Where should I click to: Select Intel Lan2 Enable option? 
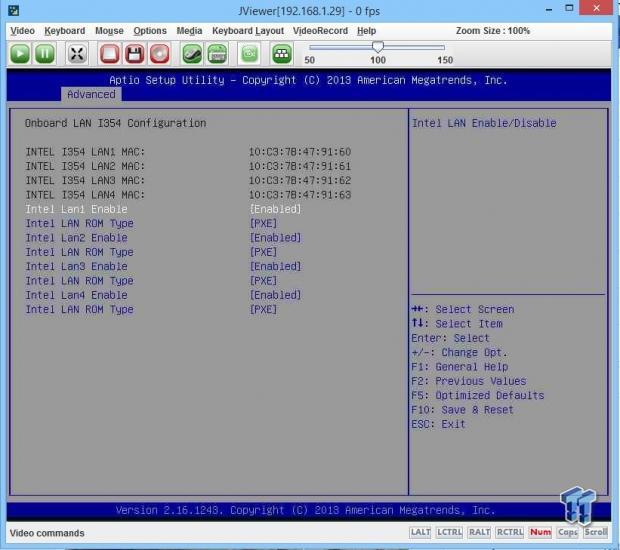coord(76,238)
